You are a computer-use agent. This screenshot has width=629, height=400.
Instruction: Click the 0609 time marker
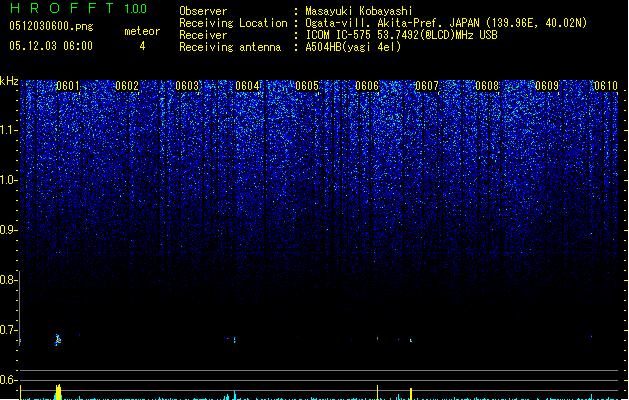pyautogui.click(x=547, y=86)
